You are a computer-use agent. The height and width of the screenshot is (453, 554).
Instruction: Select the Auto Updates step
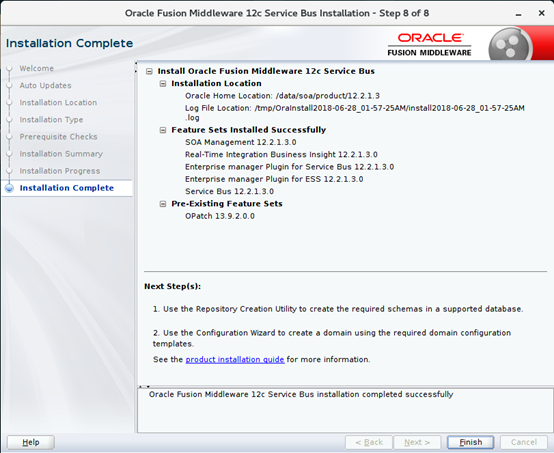(x=45, y=86)
